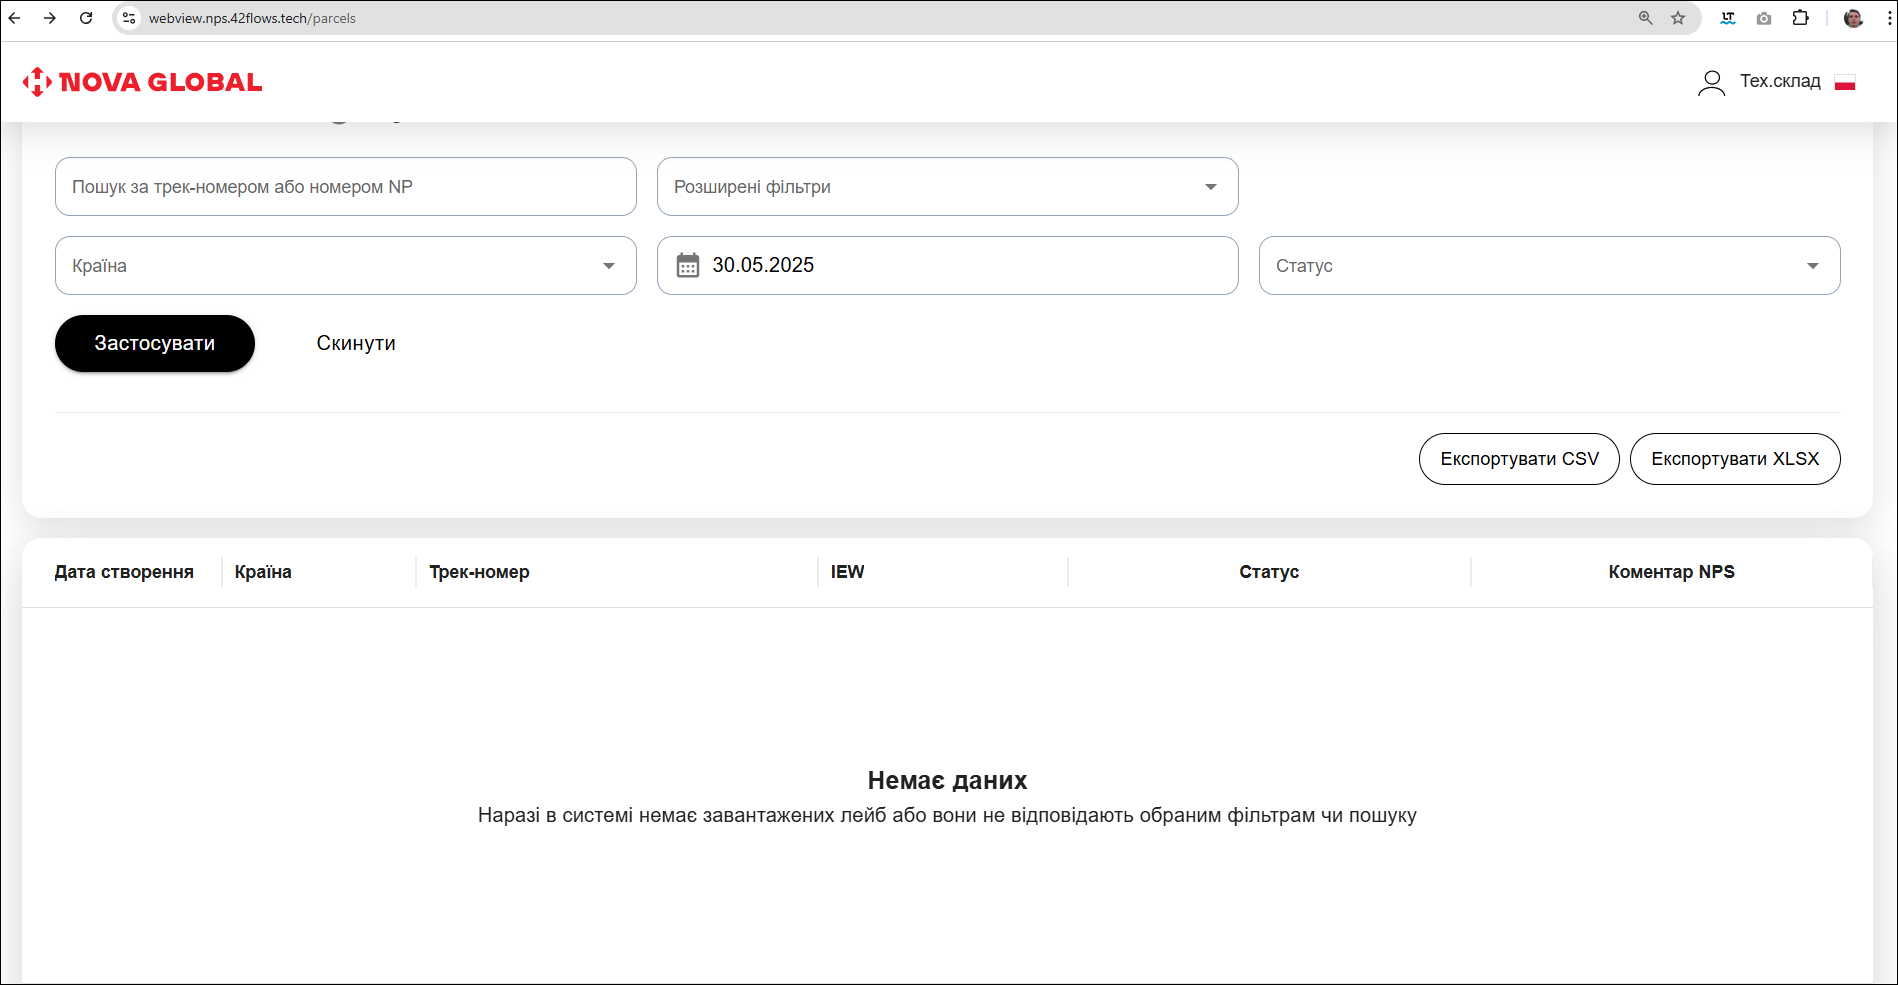Bookmark this page with the star icon

pyautogui.click(x=1678, y=18)
